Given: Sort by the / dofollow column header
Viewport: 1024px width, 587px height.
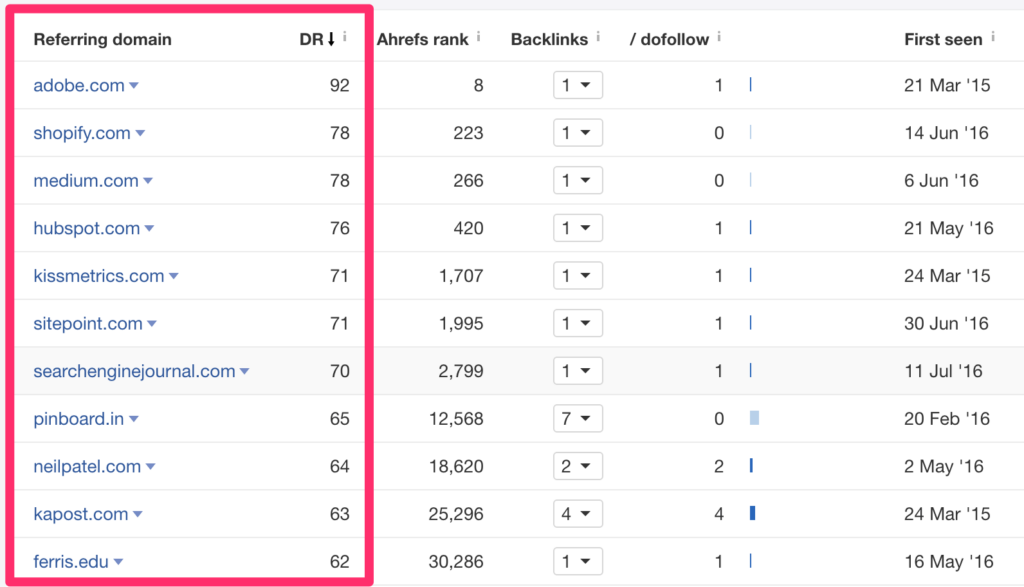Looking at the screenshot, I should tap(669, 39).
